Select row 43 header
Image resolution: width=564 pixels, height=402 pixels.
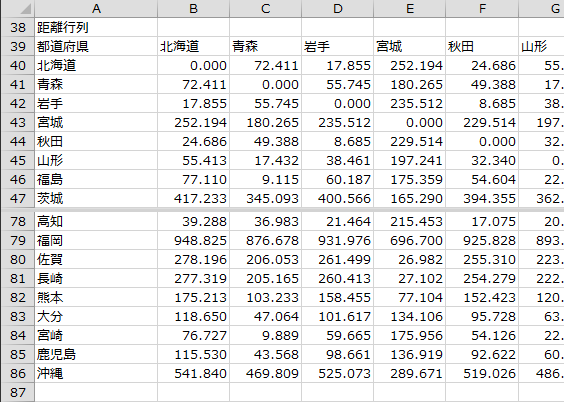click(17, 123)
